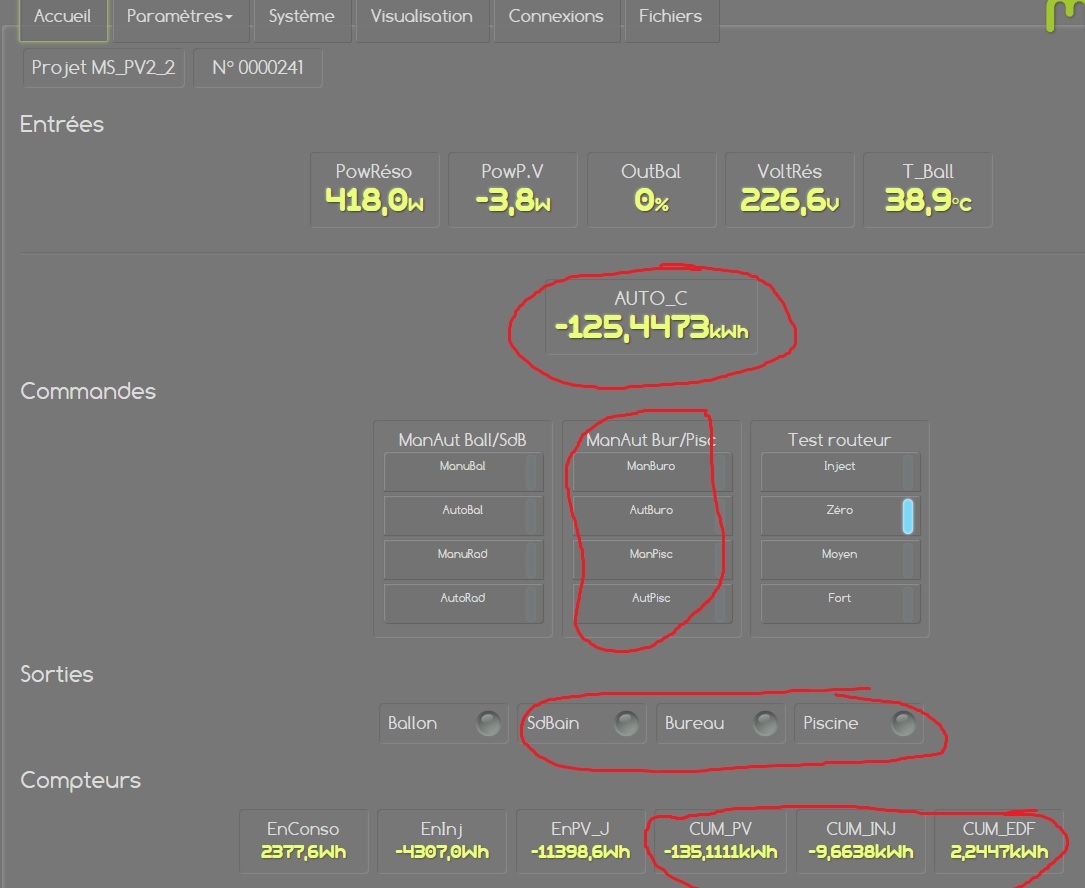Screen dimensions: 1085x888
Task: Select the EnConso 2377,6Wh counter
Action: coord(304,841)
